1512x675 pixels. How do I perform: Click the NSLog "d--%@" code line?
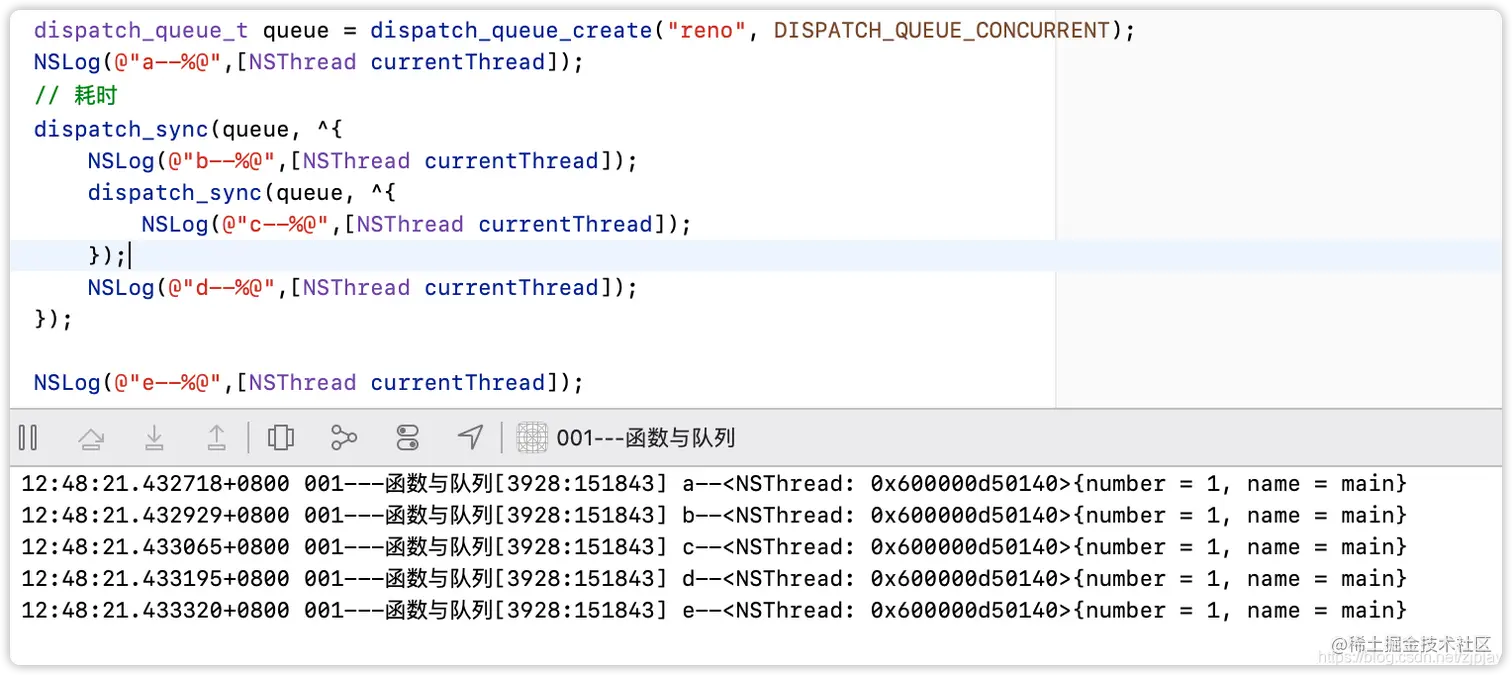pyautogui.click(x=362, y=287)
